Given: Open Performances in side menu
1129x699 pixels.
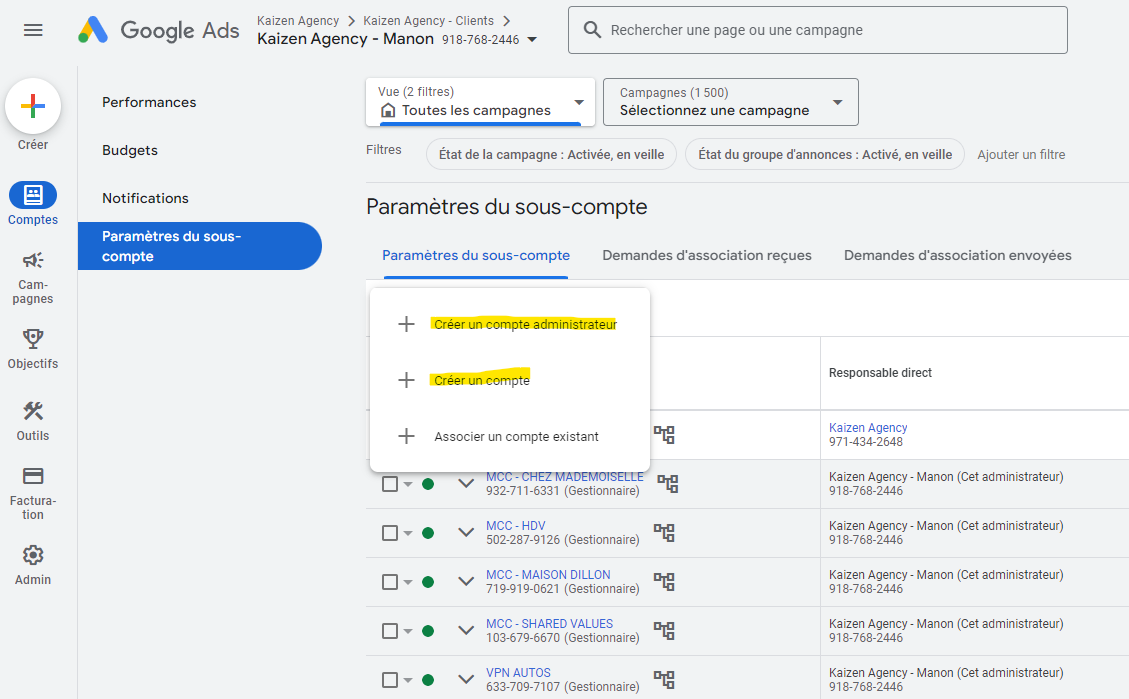Looking at the screenshot, I should (149, 102).
